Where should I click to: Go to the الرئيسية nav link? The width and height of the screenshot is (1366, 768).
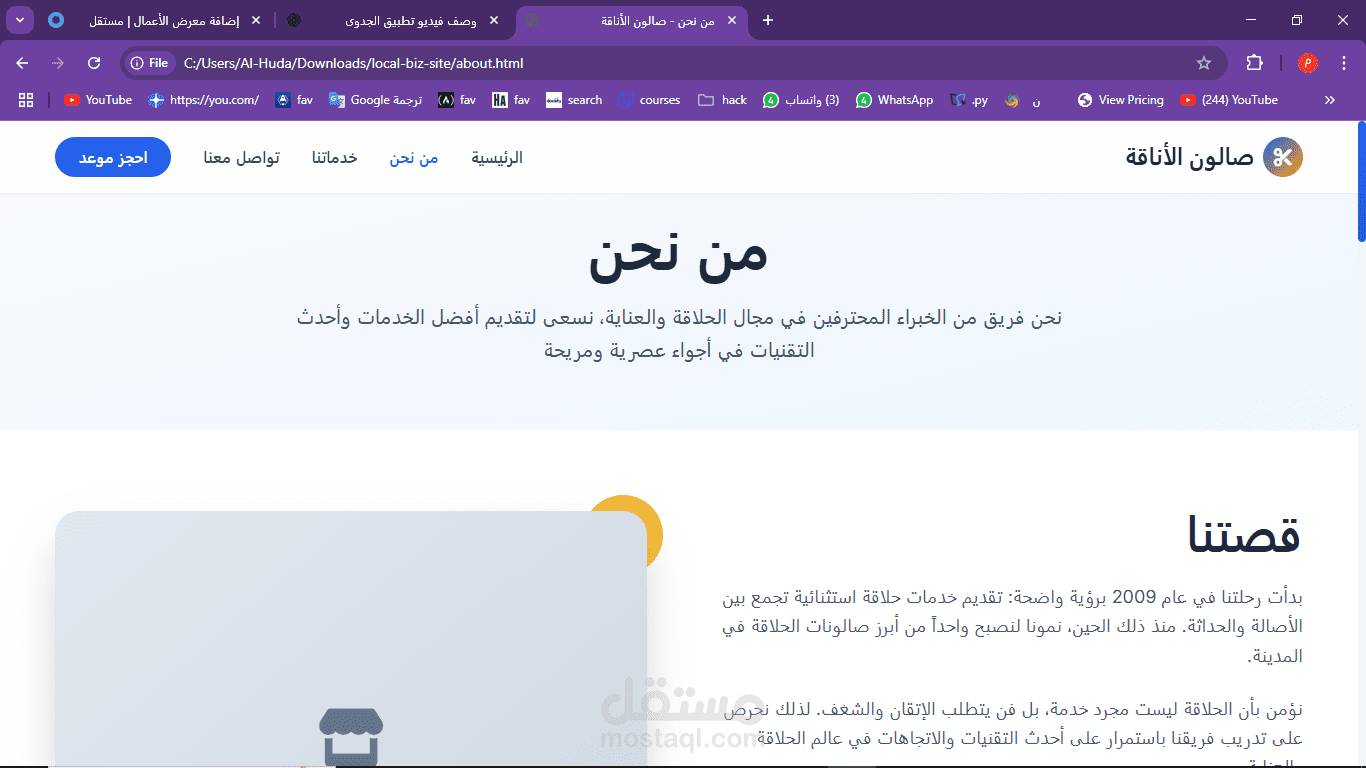pyautogui.click(x=497, y=158)
